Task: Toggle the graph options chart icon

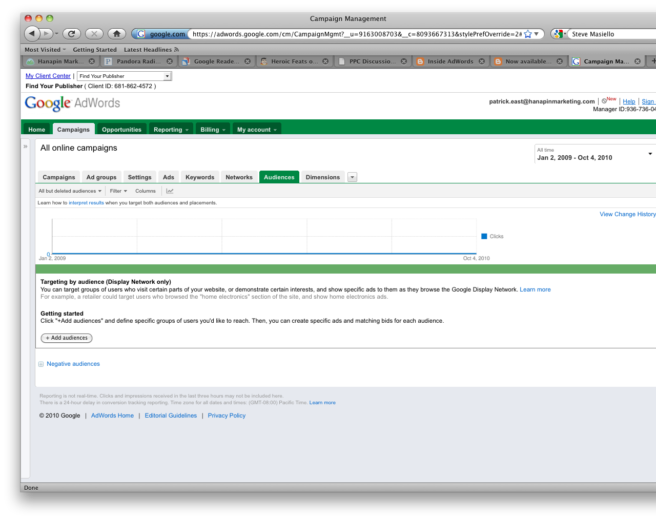Action: coord(169,191)
